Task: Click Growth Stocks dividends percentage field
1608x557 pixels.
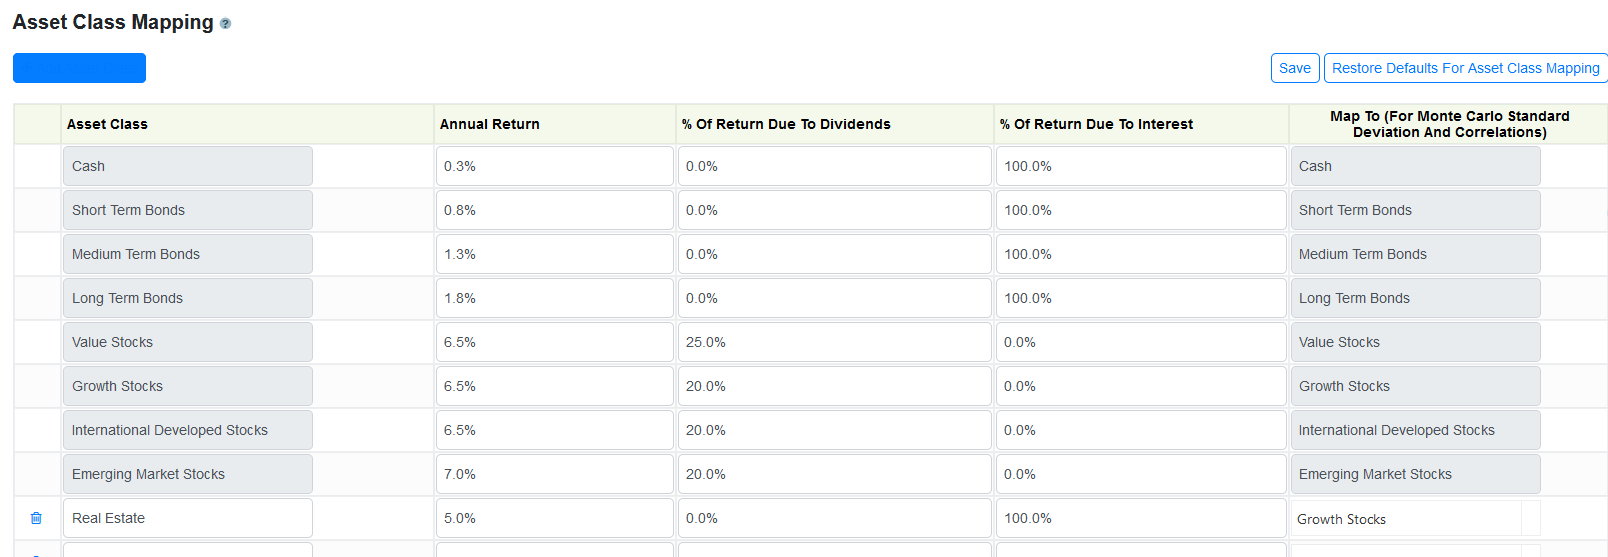Action: [835, 386]
